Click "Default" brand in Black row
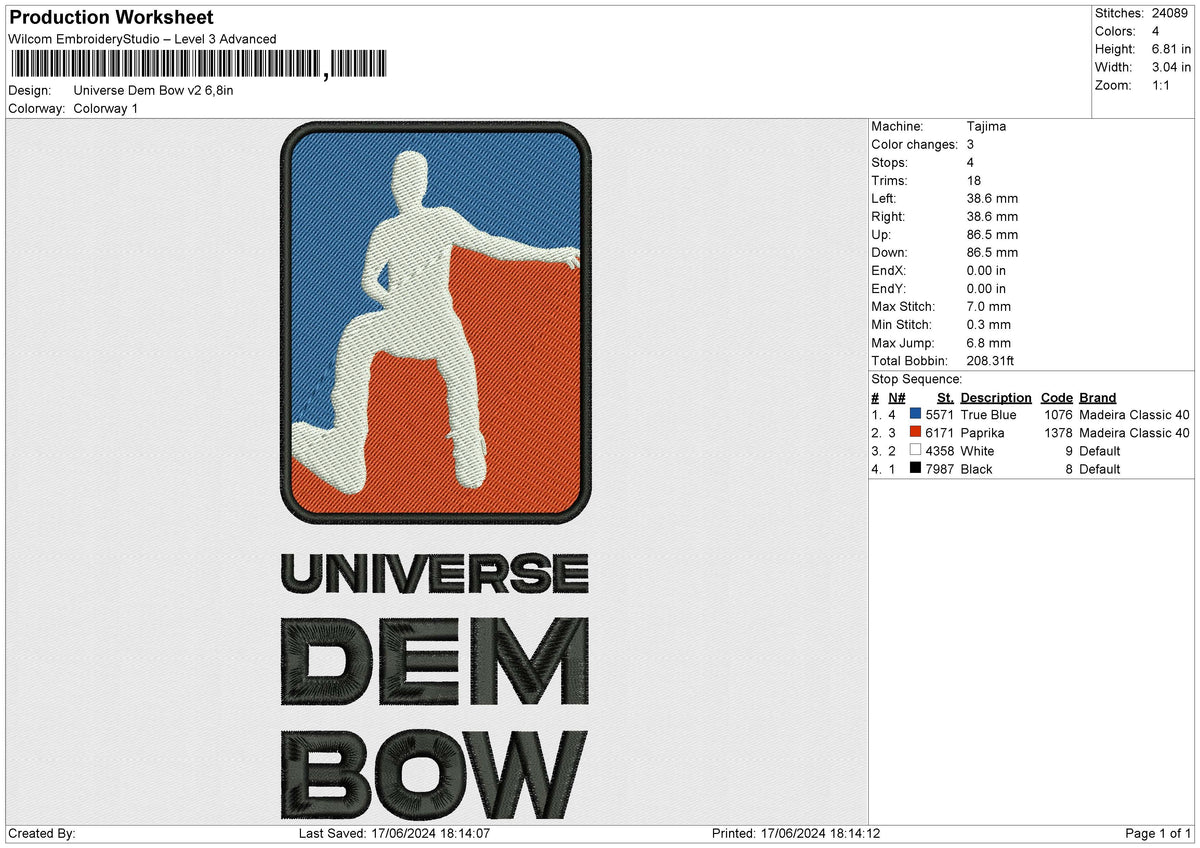 pyautogui.click(x=1100, y=469)
